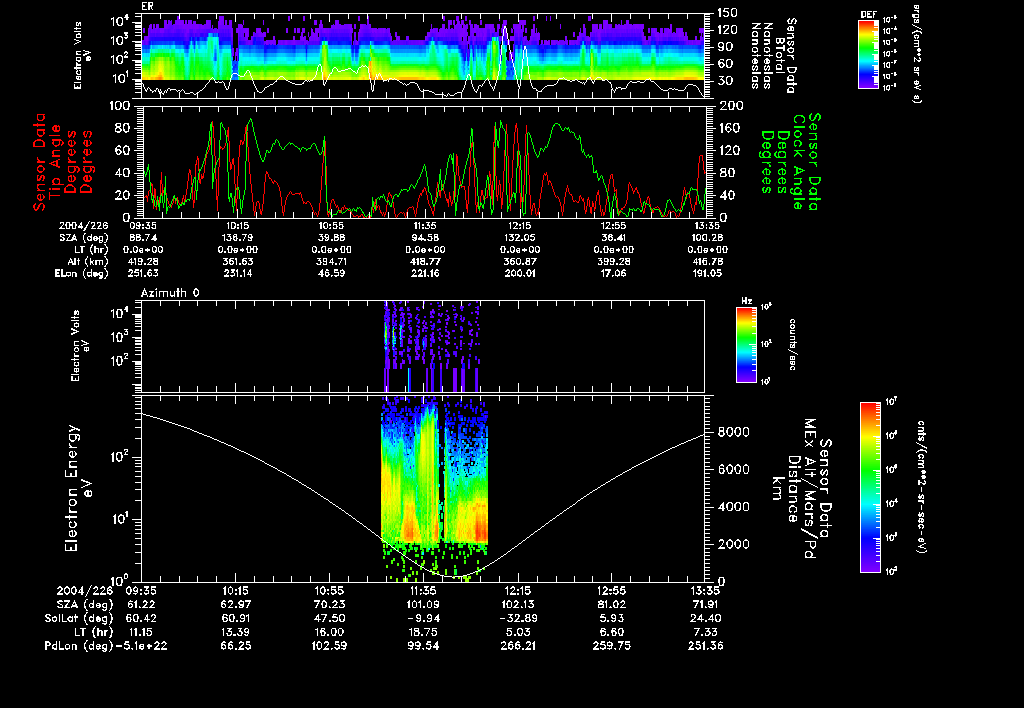
Task: Click the SZA value 138.79
Action: (238, 238)
